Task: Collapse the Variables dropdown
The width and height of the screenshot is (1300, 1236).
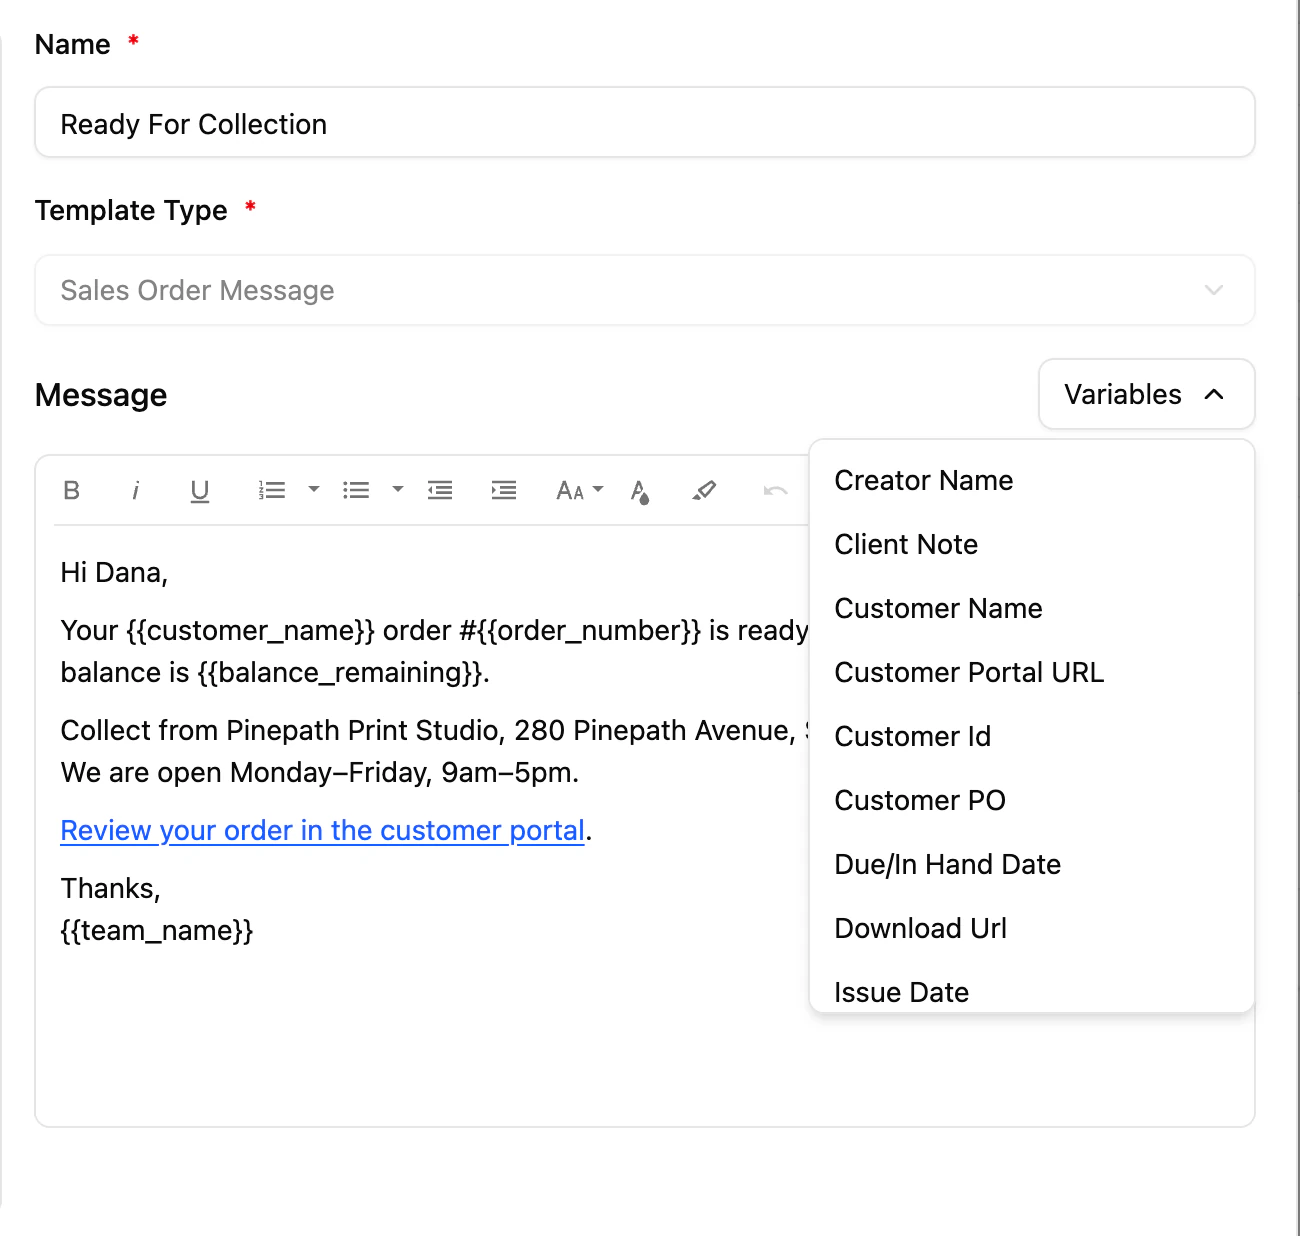Action: 1147,394
